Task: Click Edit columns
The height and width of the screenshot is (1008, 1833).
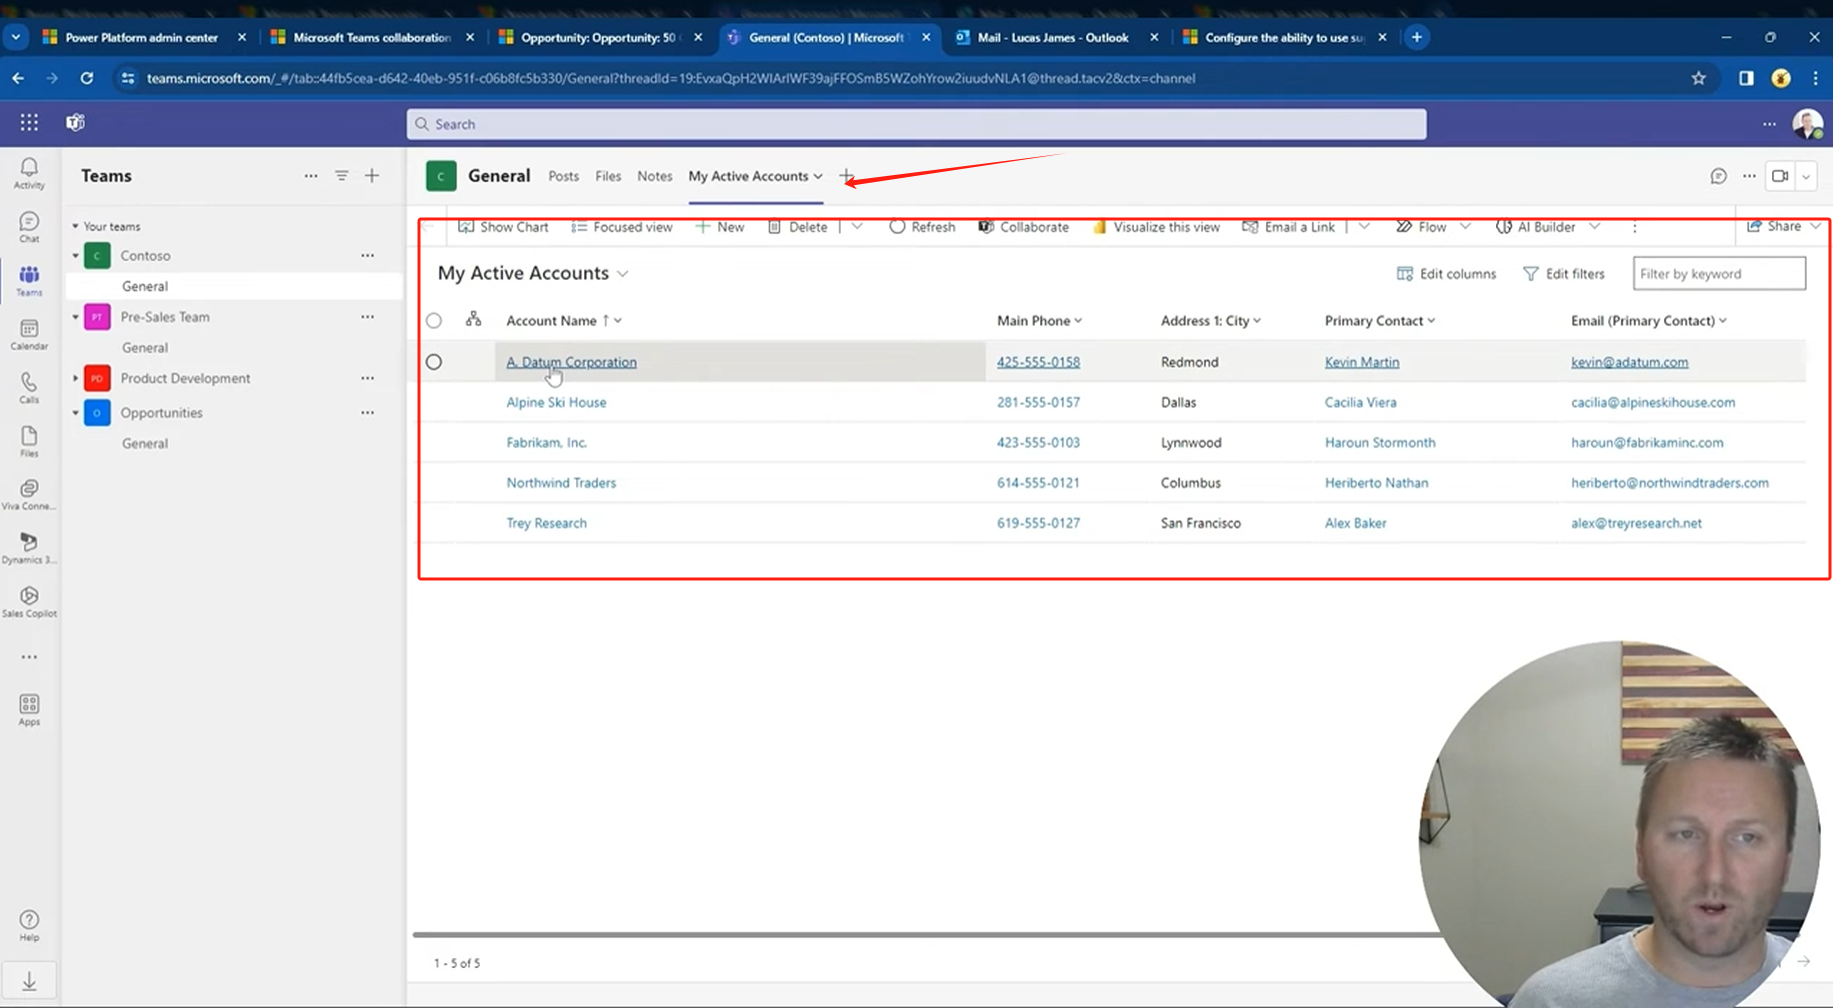Action: click(1446, 274)
